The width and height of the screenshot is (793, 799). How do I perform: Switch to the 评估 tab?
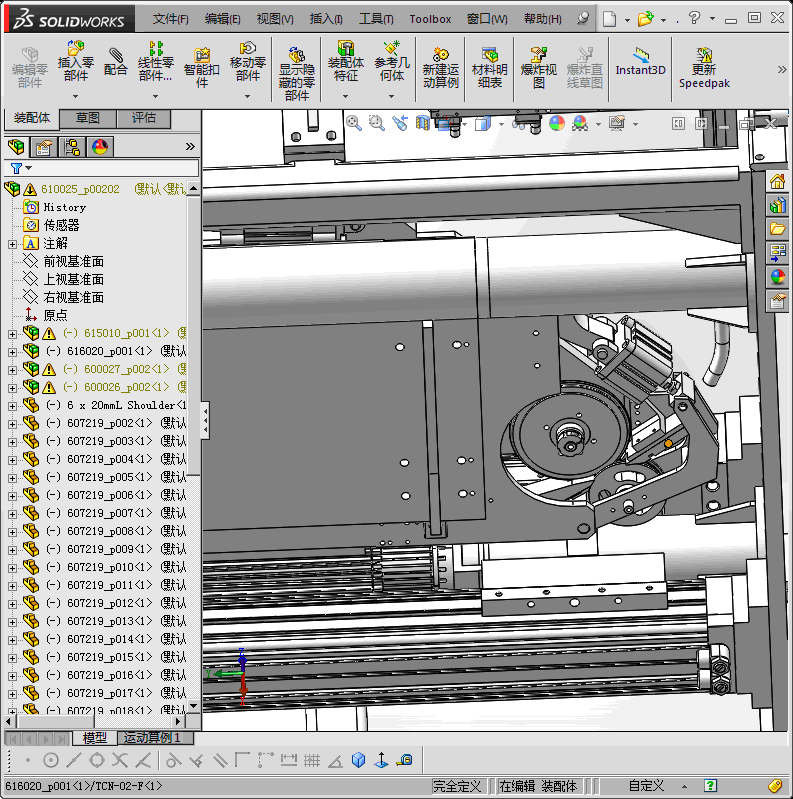tap(144, 118)
